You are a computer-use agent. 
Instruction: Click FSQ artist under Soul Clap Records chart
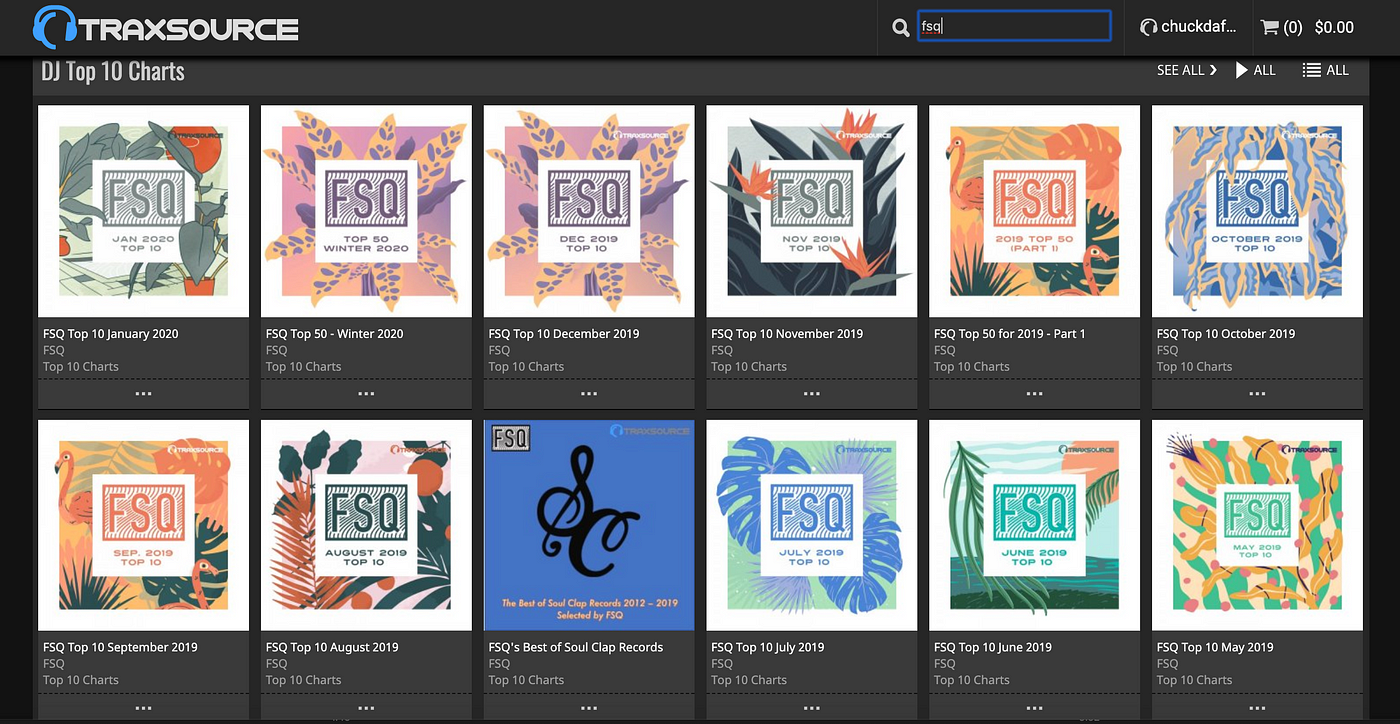(x=500, y=663)
